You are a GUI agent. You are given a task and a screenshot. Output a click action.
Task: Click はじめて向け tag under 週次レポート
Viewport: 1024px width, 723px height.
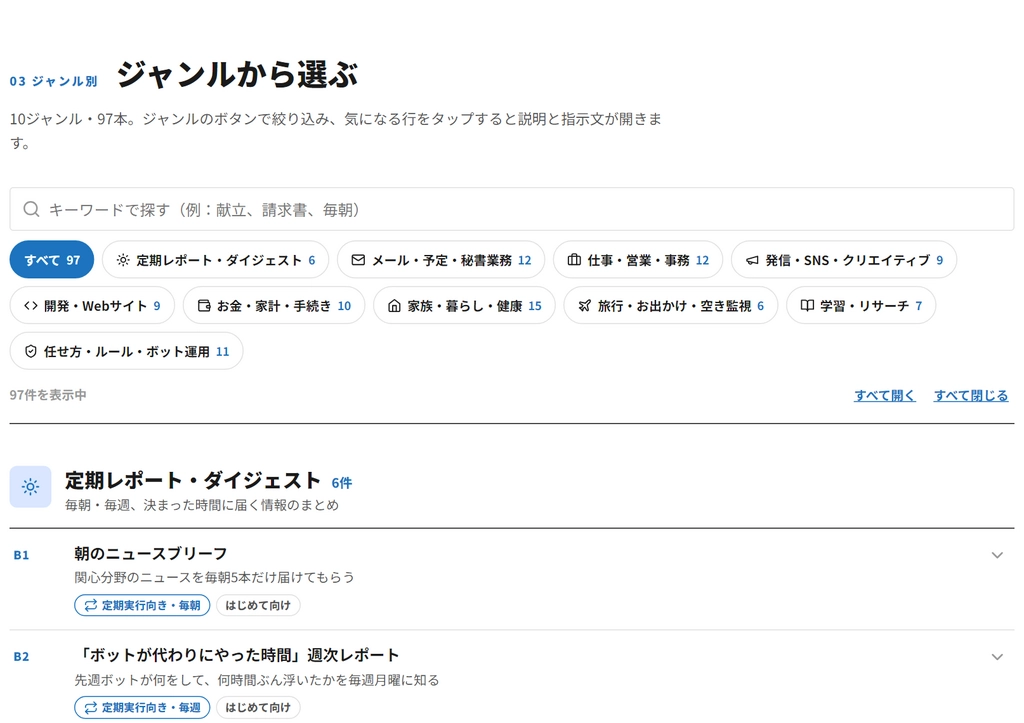coord(258,707)
